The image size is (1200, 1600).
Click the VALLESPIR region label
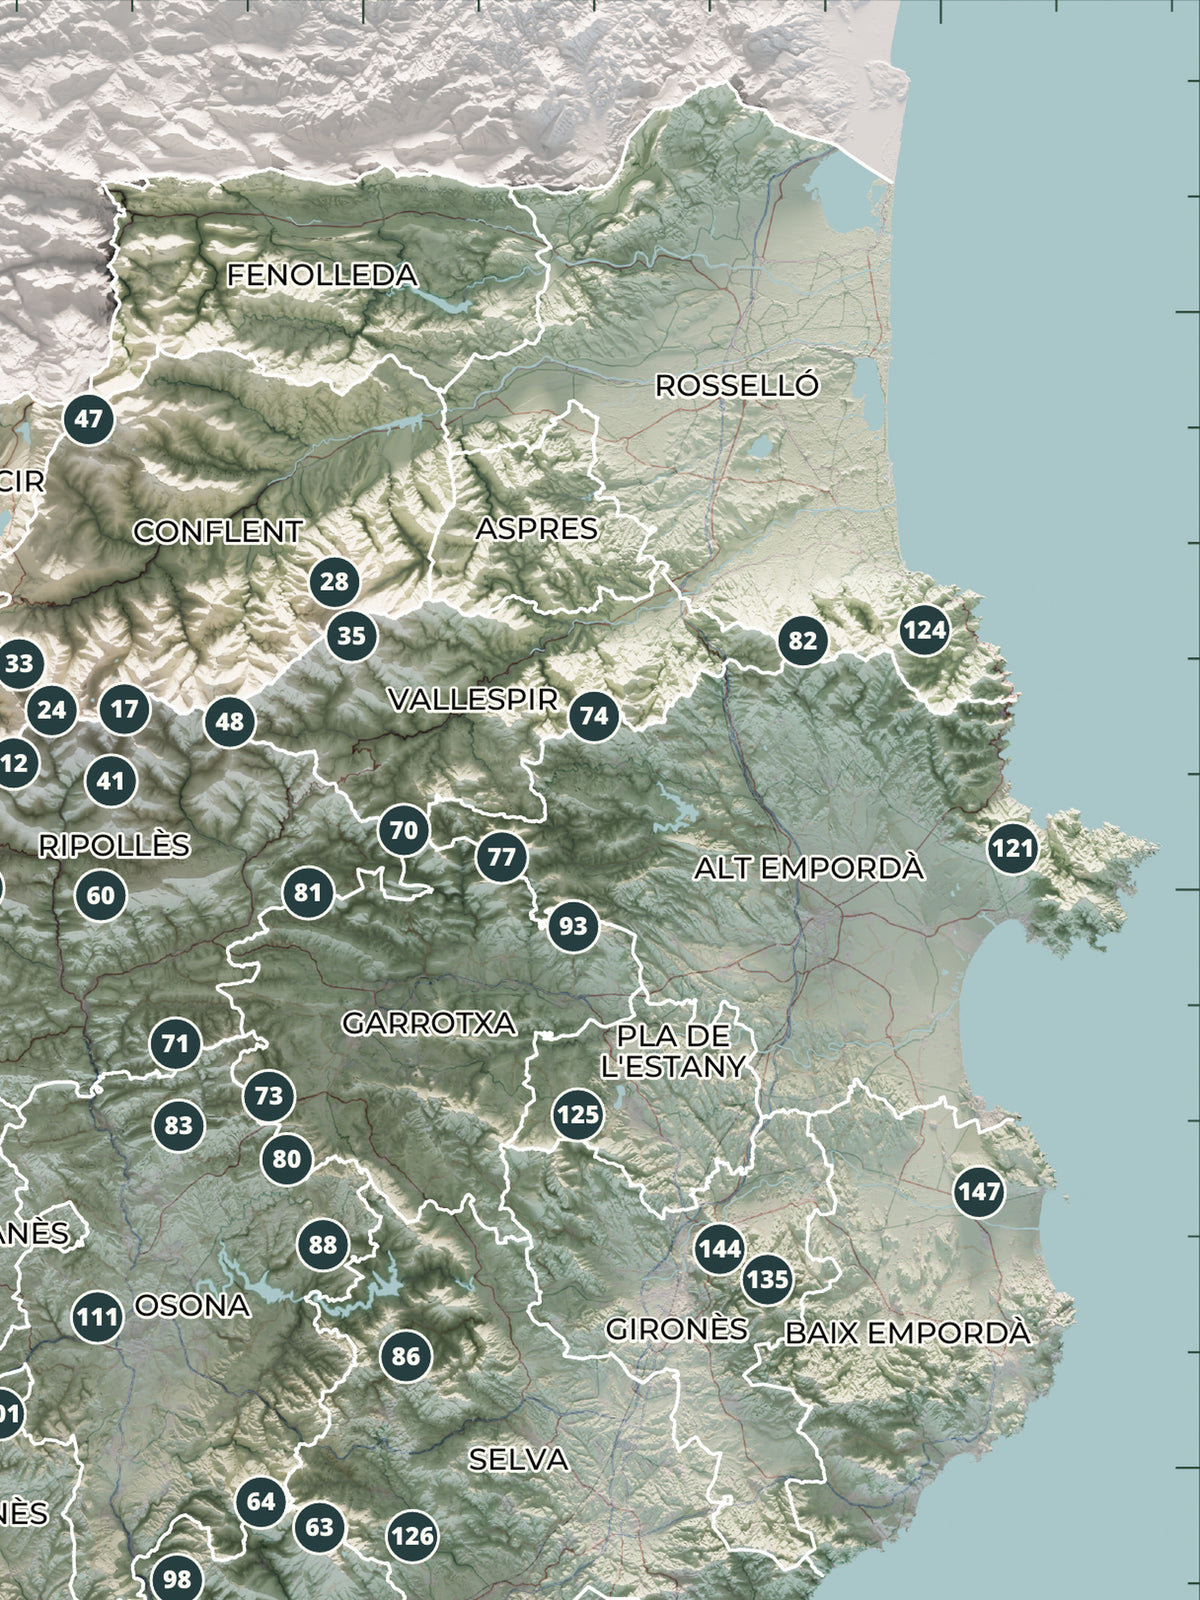coord(473,699)
